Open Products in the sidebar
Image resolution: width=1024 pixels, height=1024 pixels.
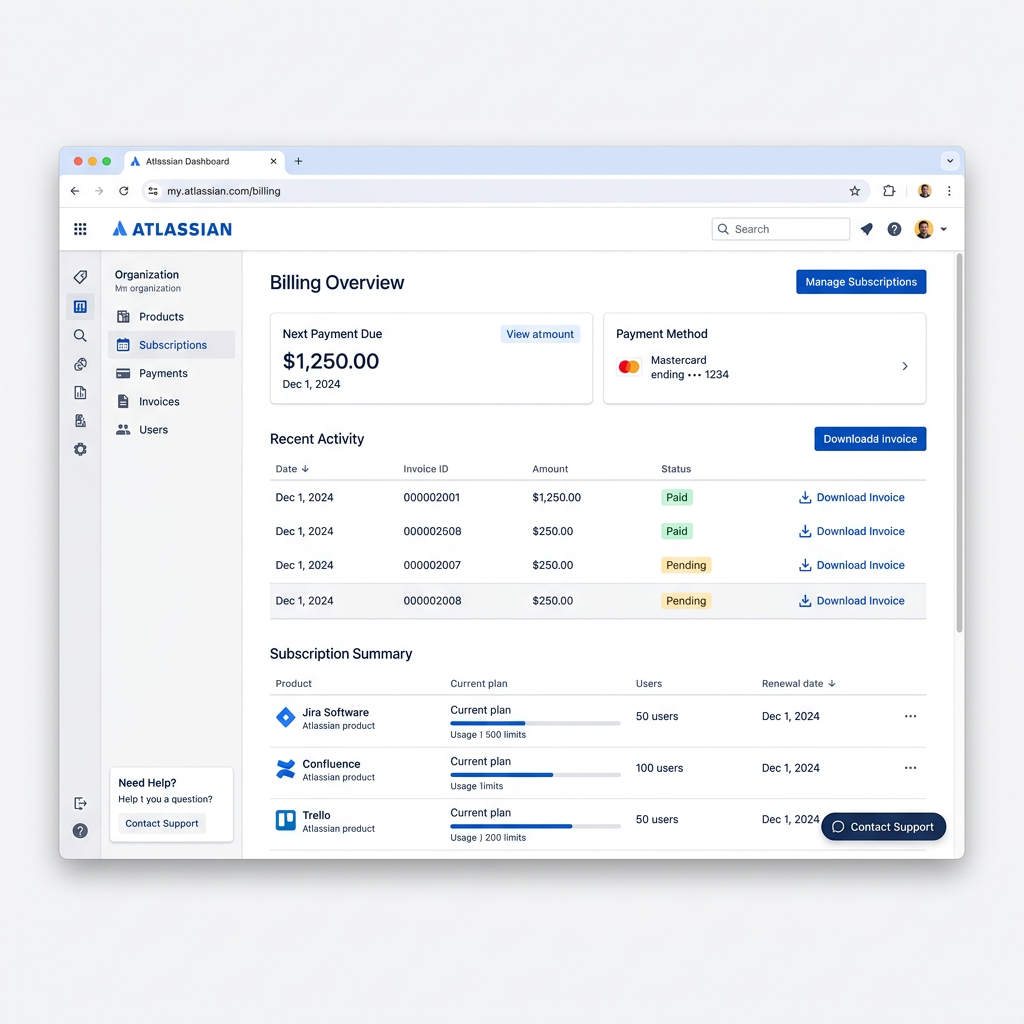tap(171, 317)
